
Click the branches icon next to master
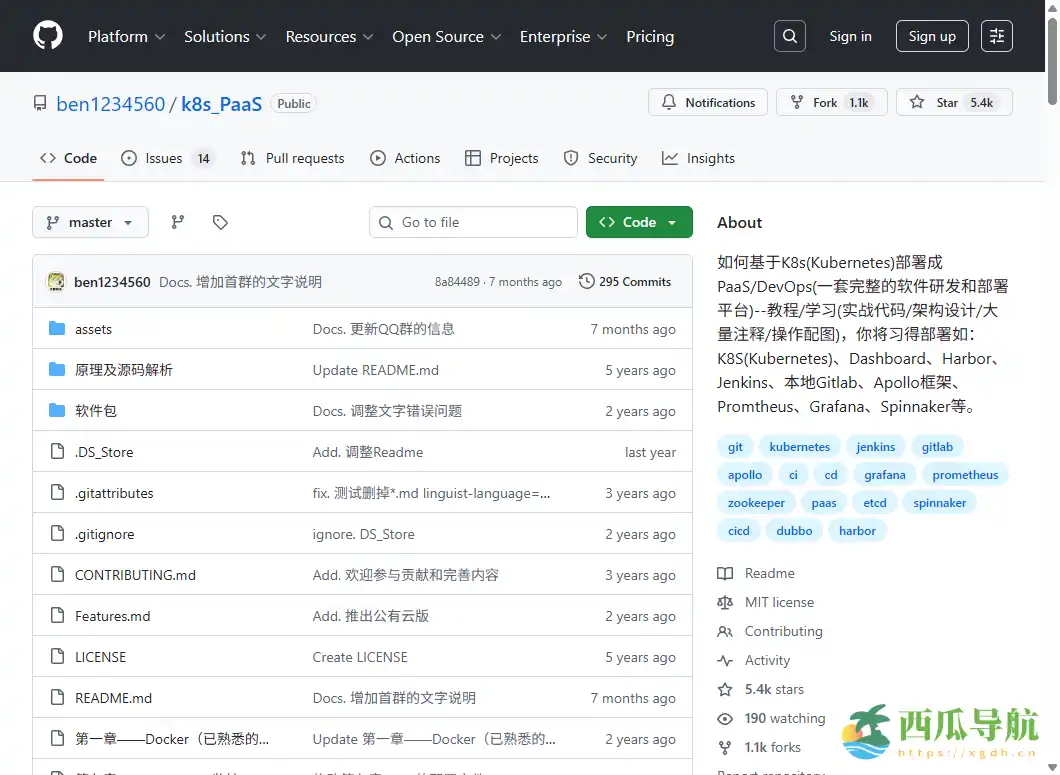(x=177, y=222)
